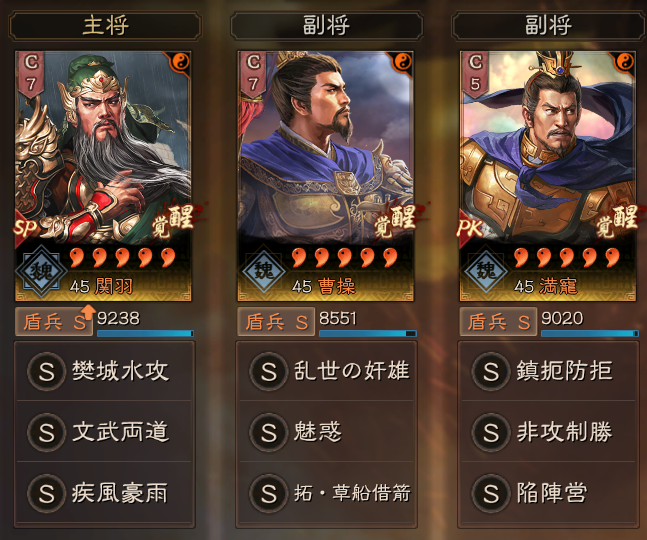647x540 pixels.
Task: Click the yin-yang icon on 満寵's card
Action: tap(625, 62)
